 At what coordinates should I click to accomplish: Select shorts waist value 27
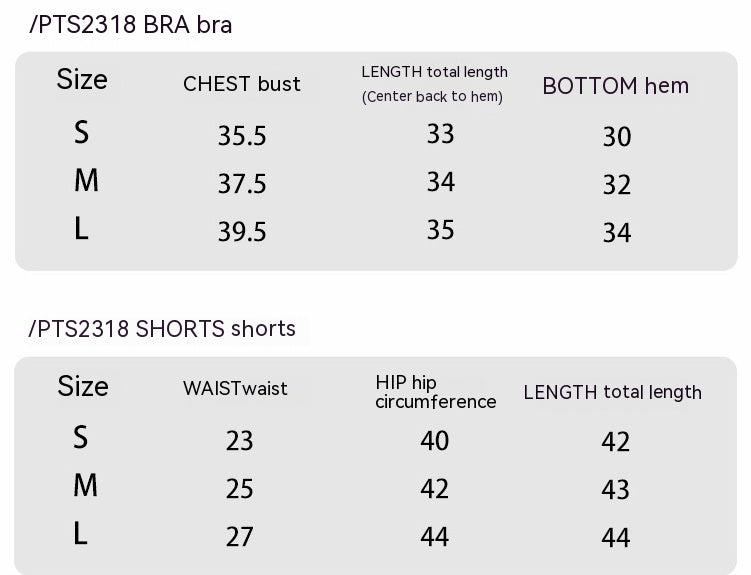(x=240, y=537)
